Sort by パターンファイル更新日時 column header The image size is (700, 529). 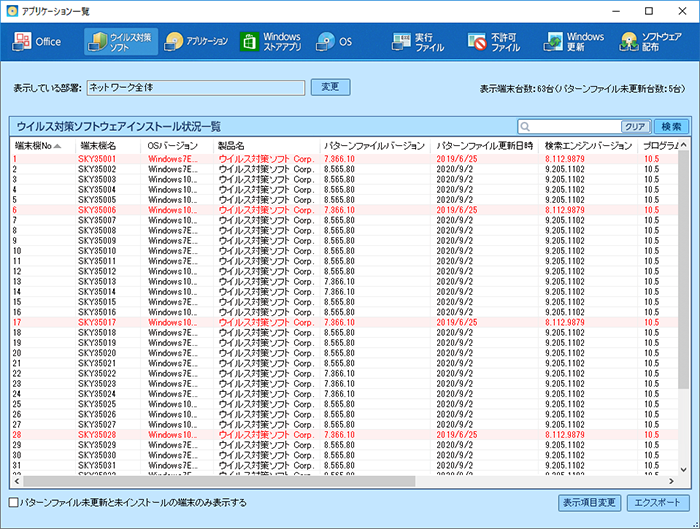pyautogui.click(x=485, y=146)
